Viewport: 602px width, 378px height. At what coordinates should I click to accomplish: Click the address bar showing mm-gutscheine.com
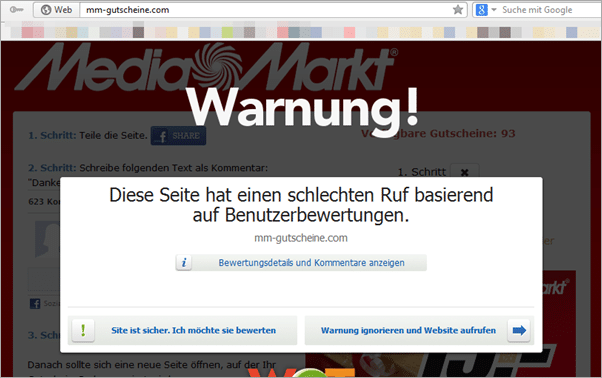(265, 10)
